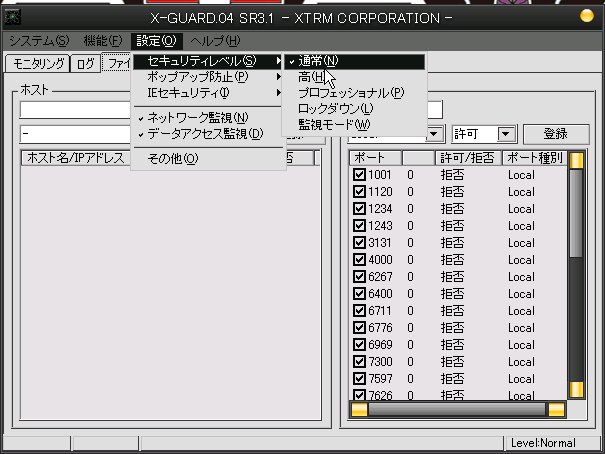Click the second host field containing a dash

point(75,134)
